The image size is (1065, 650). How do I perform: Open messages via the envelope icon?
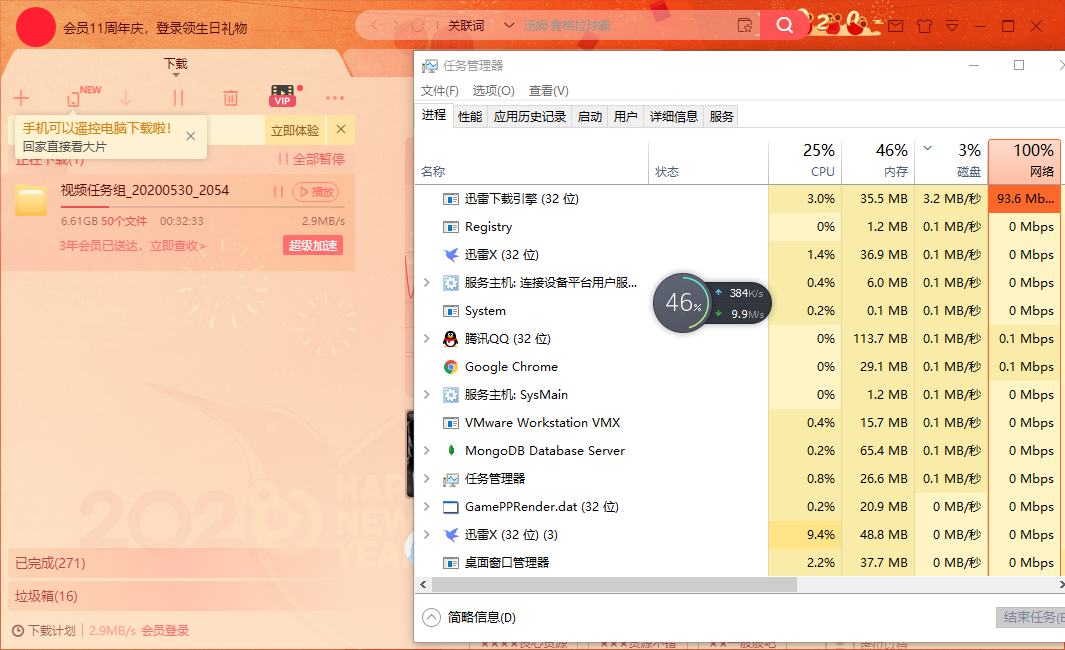[x=896, y=26]
